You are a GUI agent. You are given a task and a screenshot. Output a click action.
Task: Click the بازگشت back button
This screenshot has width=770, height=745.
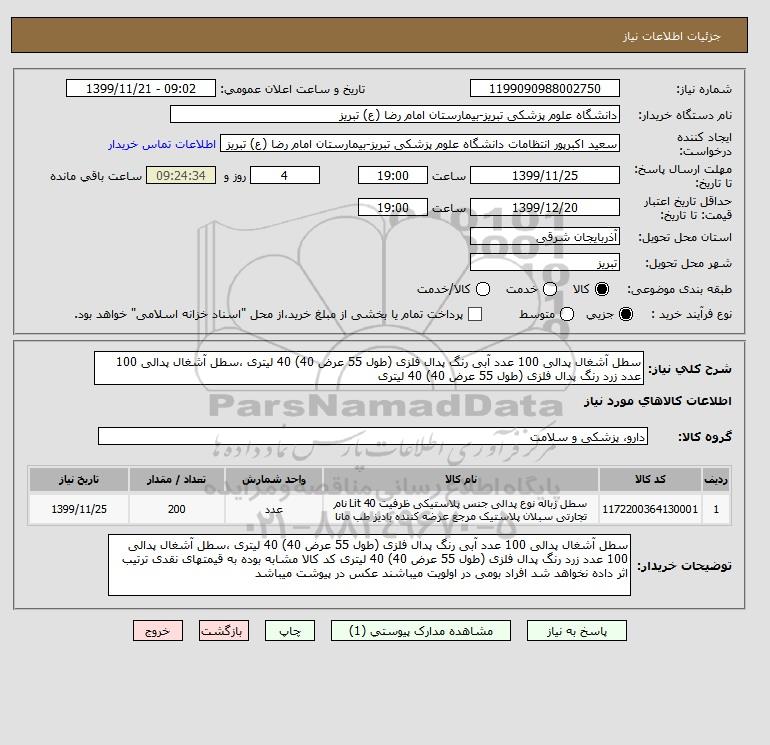coord(224,631)
